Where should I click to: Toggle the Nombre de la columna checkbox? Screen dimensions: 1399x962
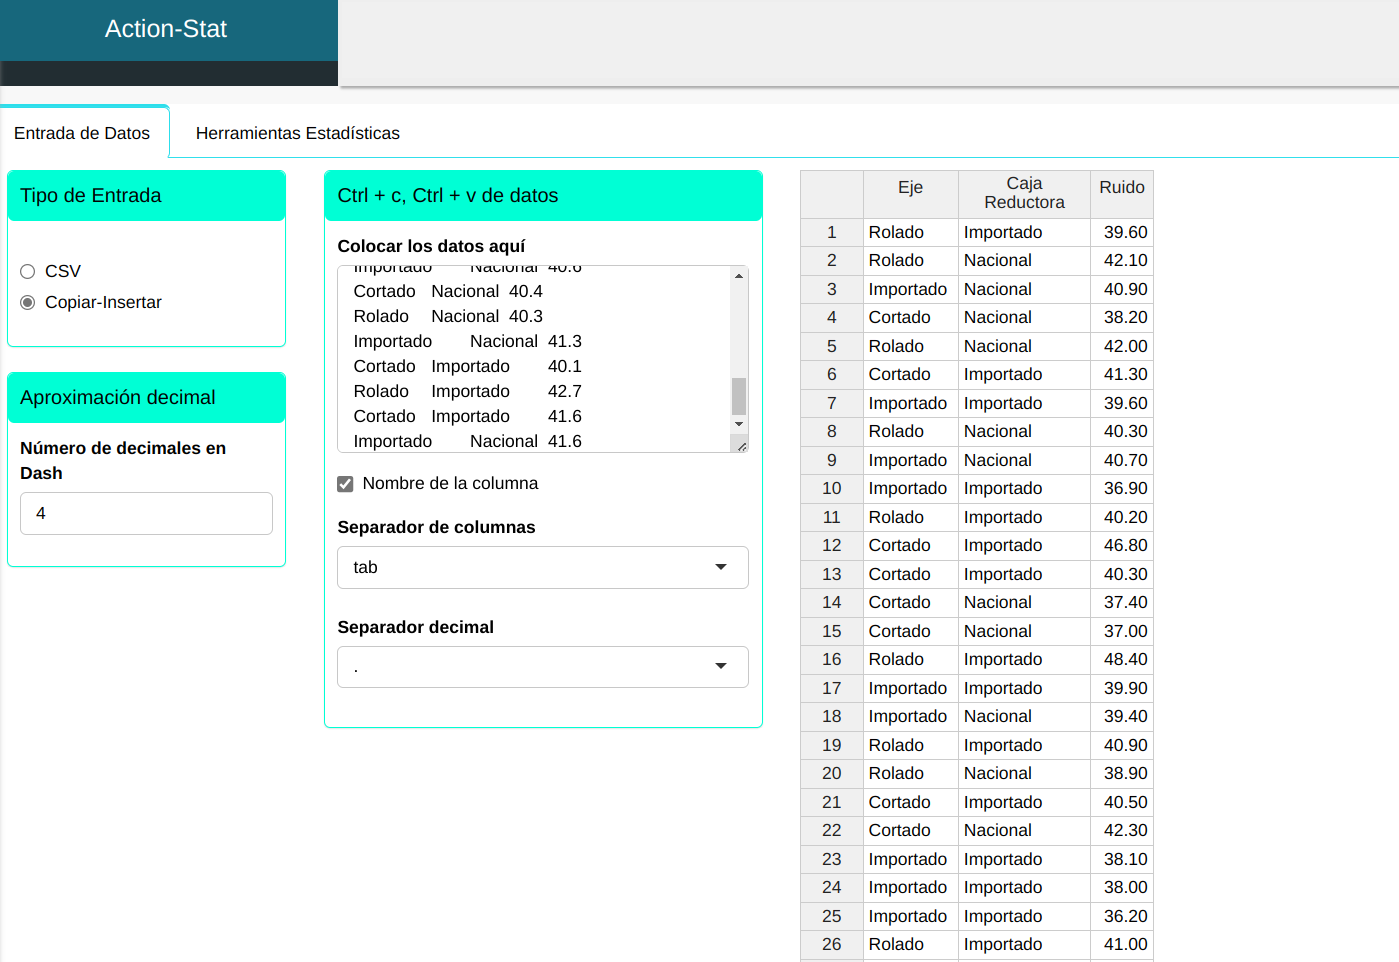pos(346,484)
